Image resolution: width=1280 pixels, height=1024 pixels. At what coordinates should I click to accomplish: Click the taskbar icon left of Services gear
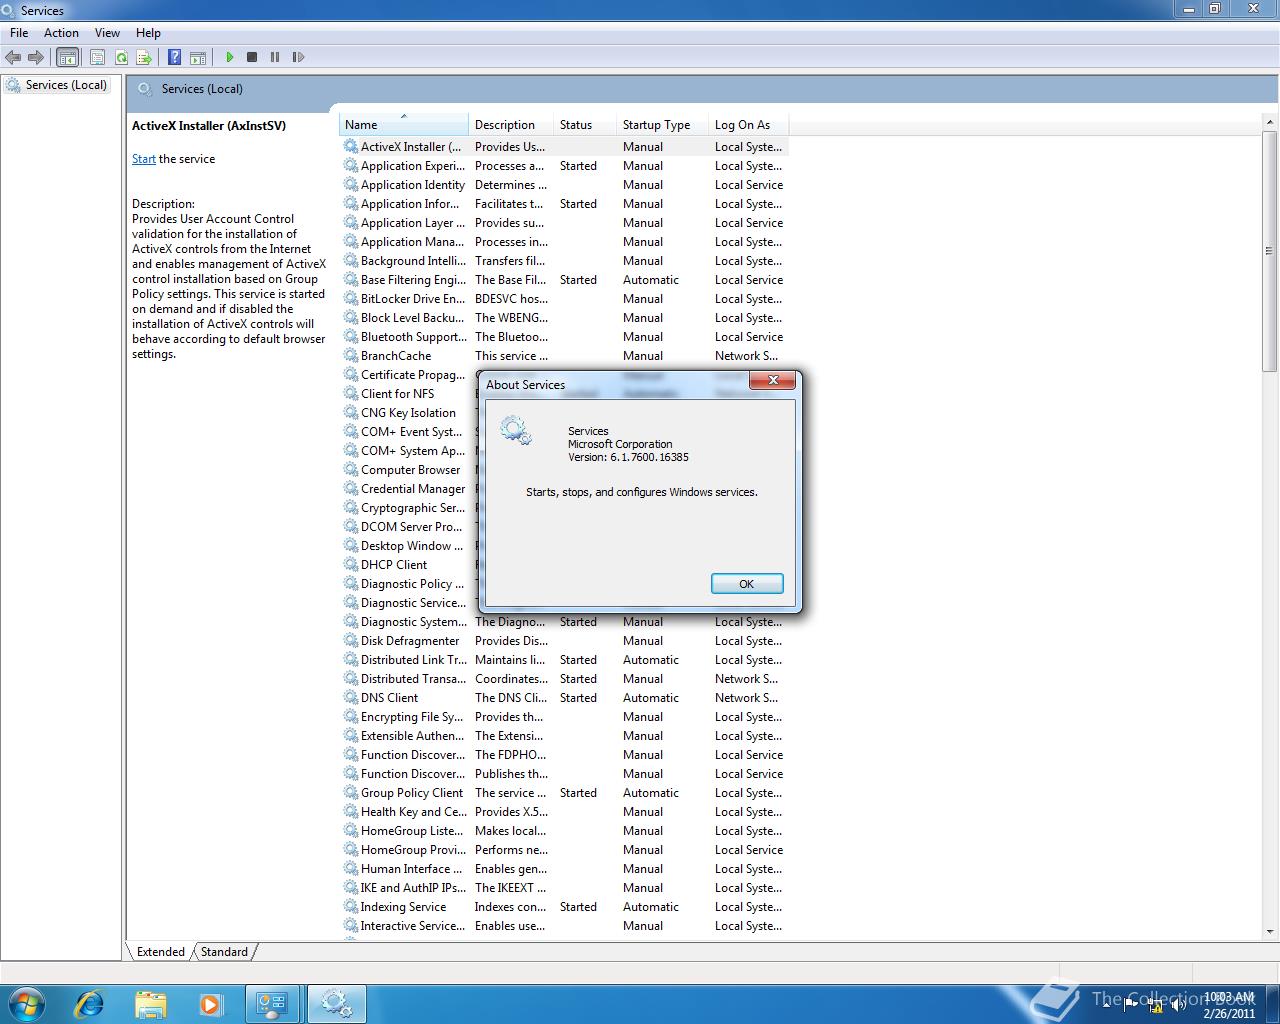click(x=272, y=1003)
